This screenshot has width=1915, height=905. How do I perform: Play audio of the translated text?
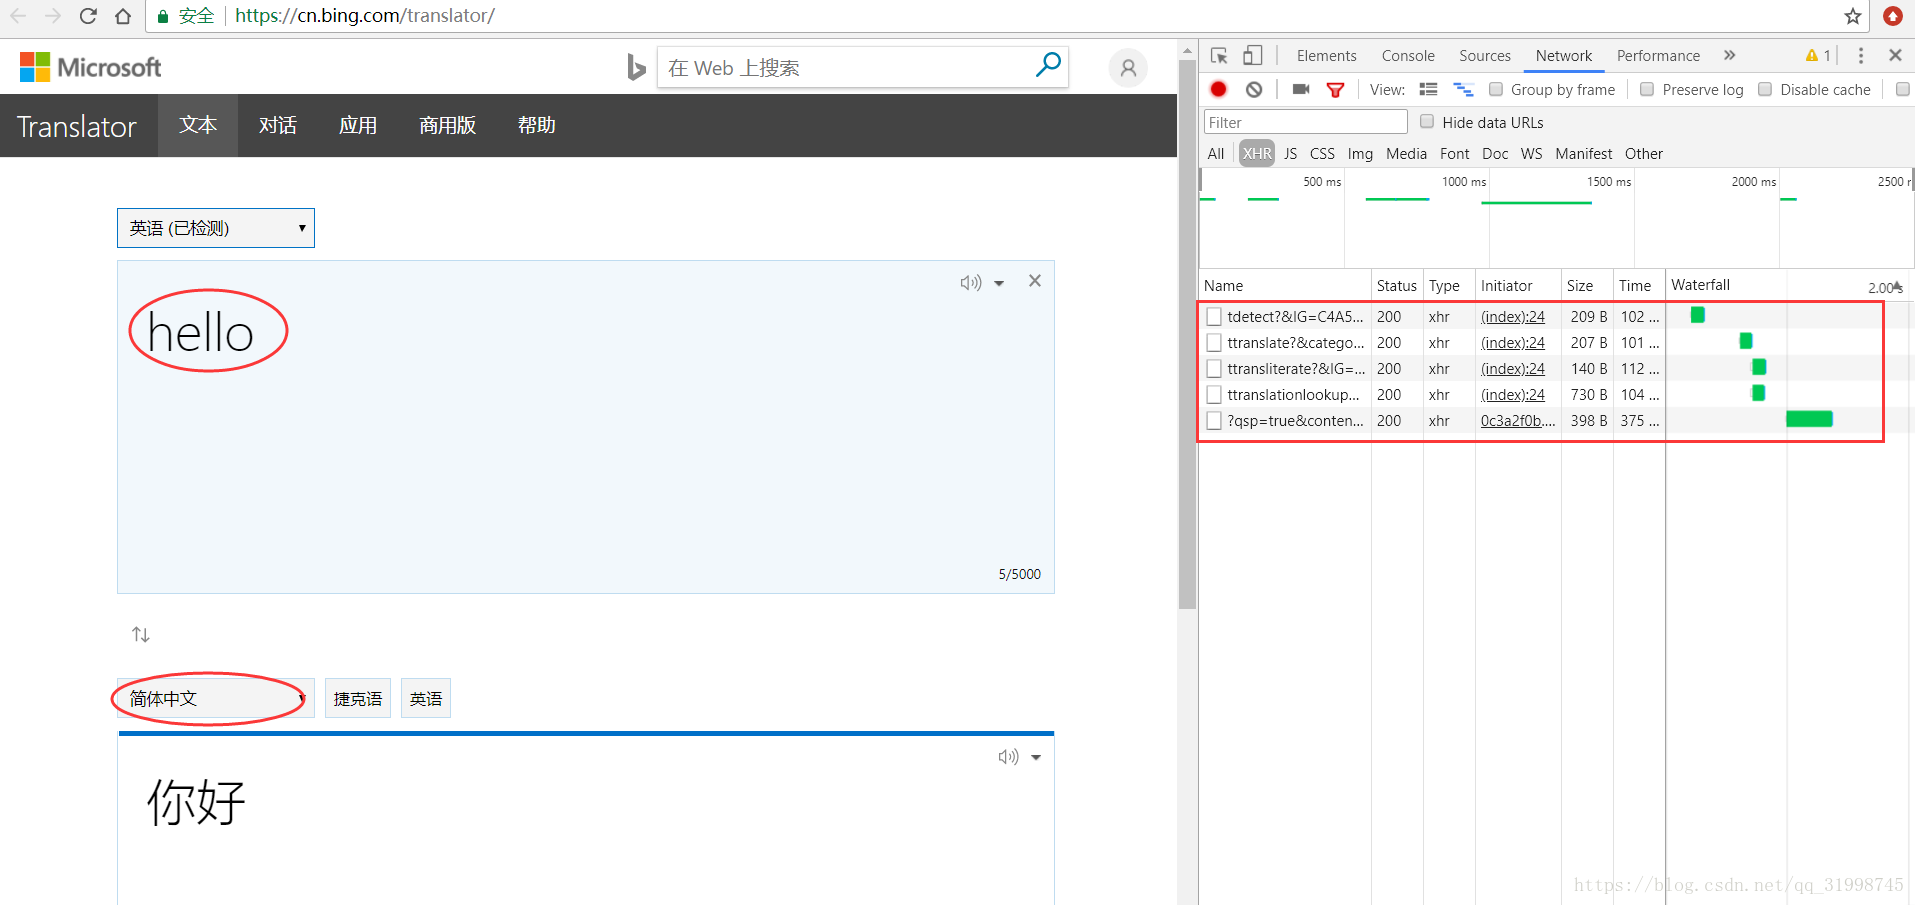[x=1008, y=757]
